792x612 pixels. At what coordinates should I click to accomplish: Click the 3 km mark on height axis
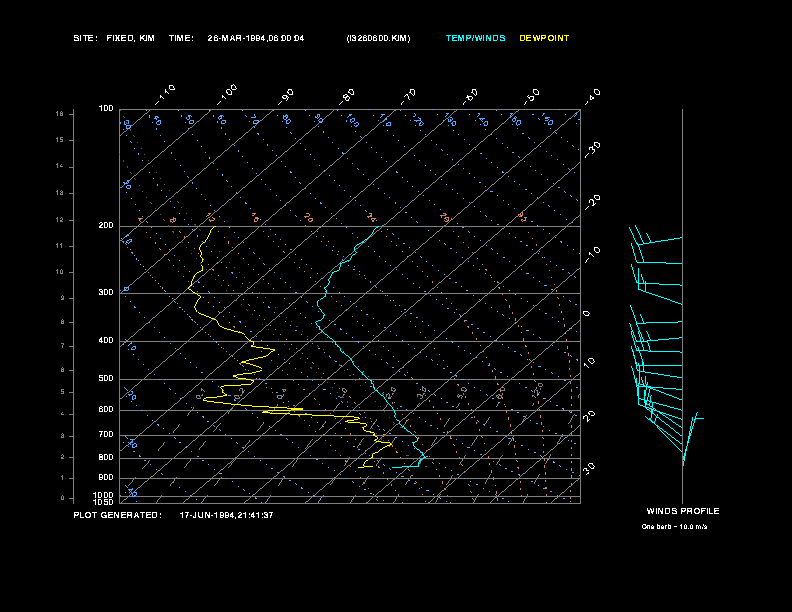pos(63,436)
